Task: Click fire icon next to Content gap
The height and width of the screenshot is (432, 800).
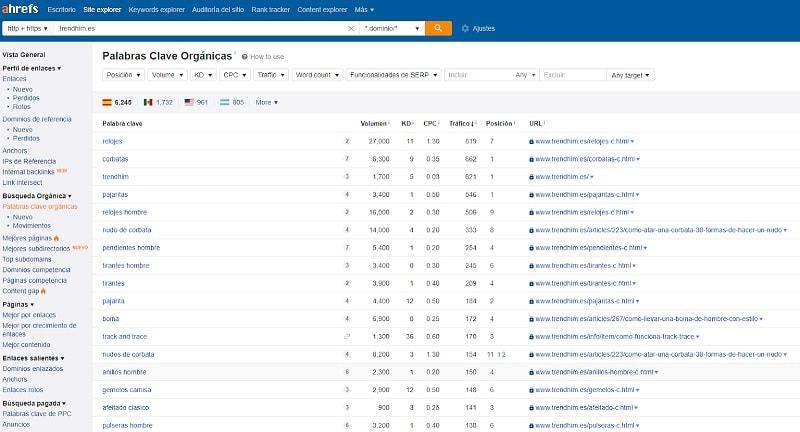Action: pyautogui.click(x=43, y=291)
